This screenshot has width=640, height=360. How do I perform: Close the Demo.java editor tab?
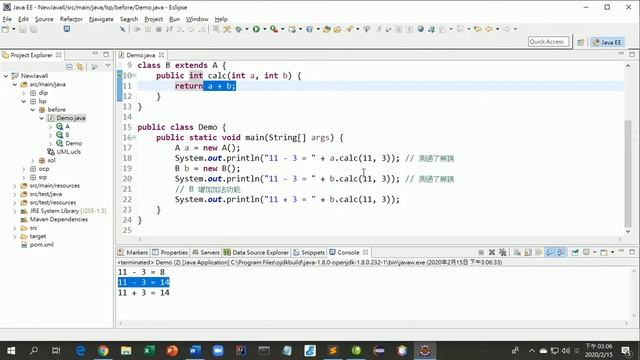162,55
